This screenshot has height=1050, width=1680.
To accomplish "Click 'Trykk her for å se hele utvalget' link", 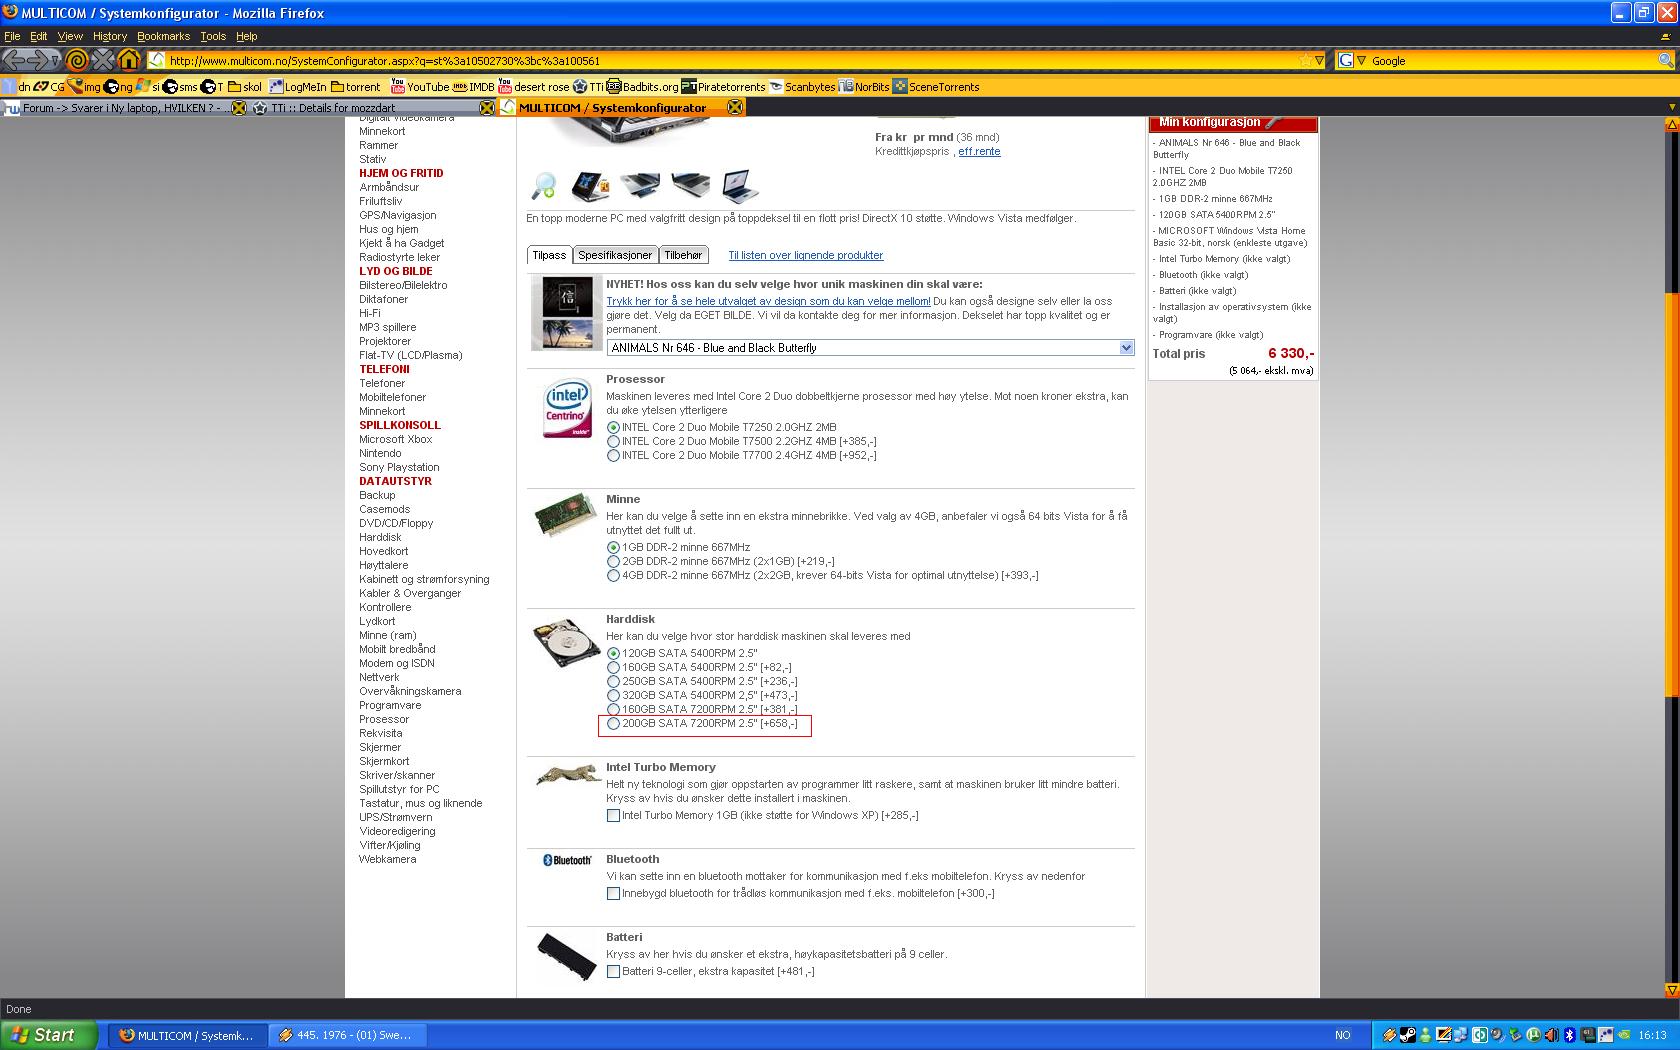I will [x=768, y=301].
